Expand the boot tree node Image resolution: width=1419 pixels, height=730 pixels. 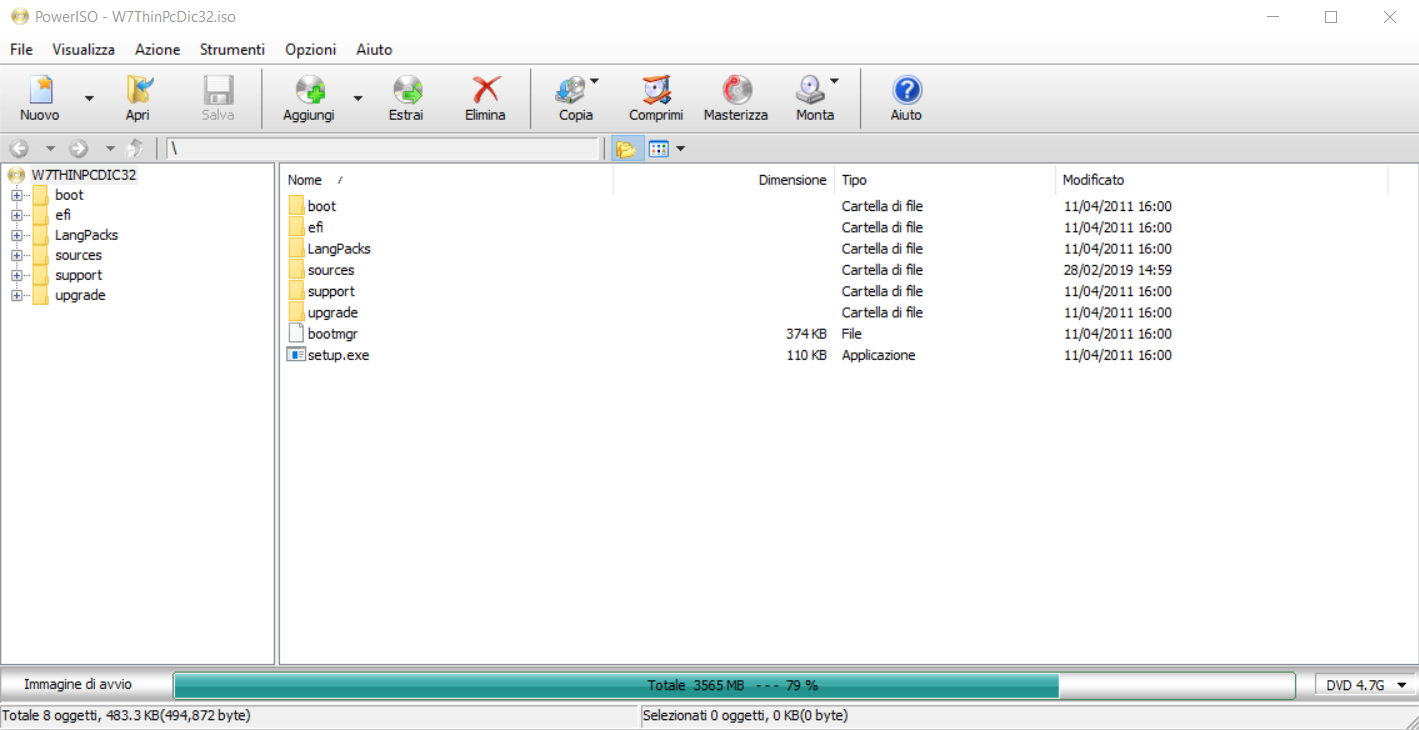[16, 195]
